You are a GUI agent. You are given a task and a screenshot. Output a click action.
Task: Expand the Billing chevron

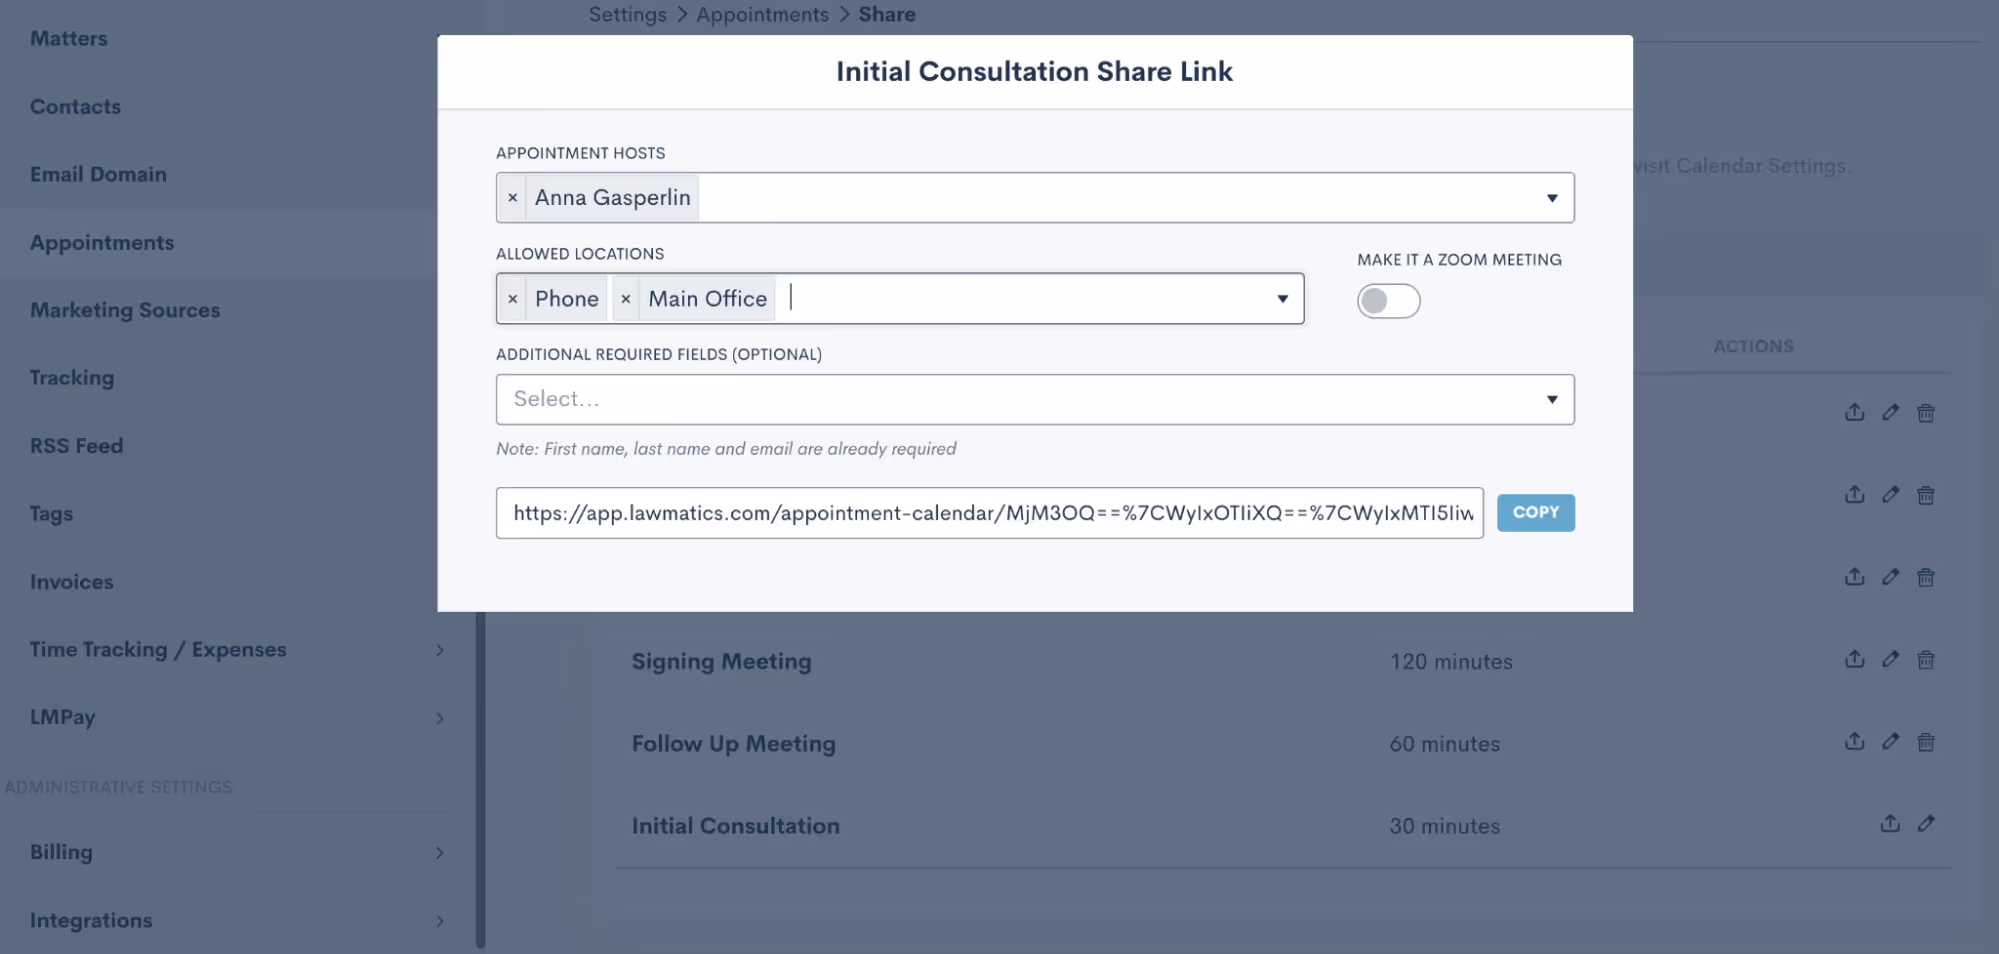click(440, 853)
